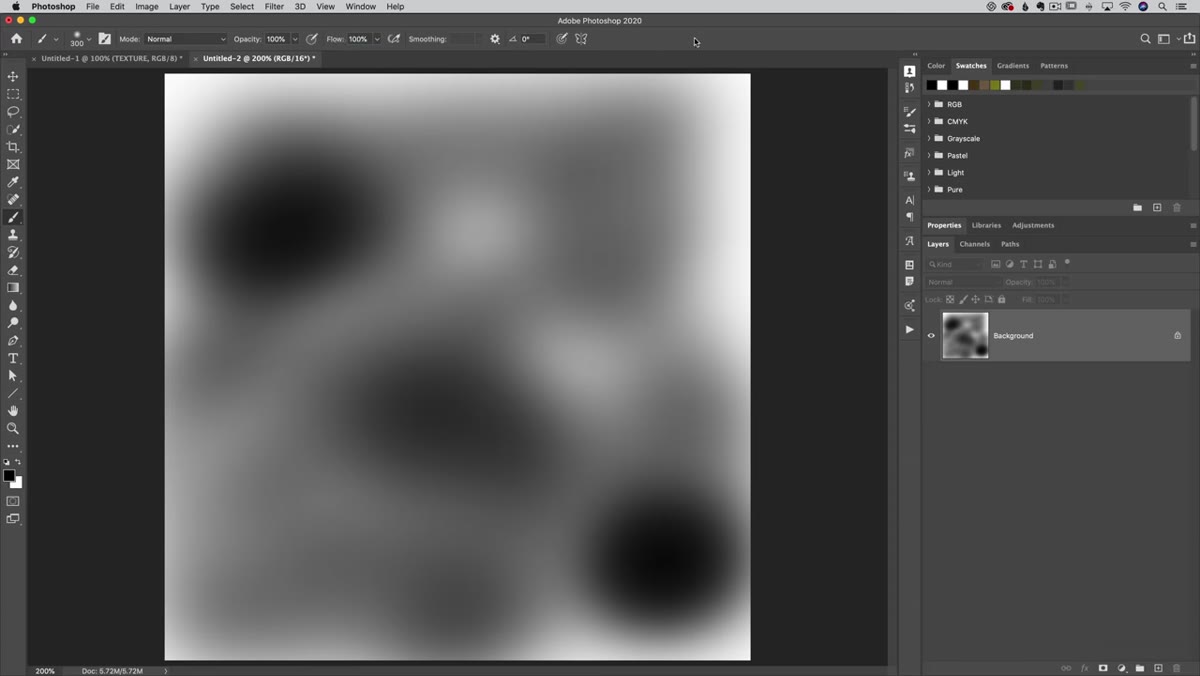
Task: Open the Swatches panel menu button
Action: click(1193, 66)
